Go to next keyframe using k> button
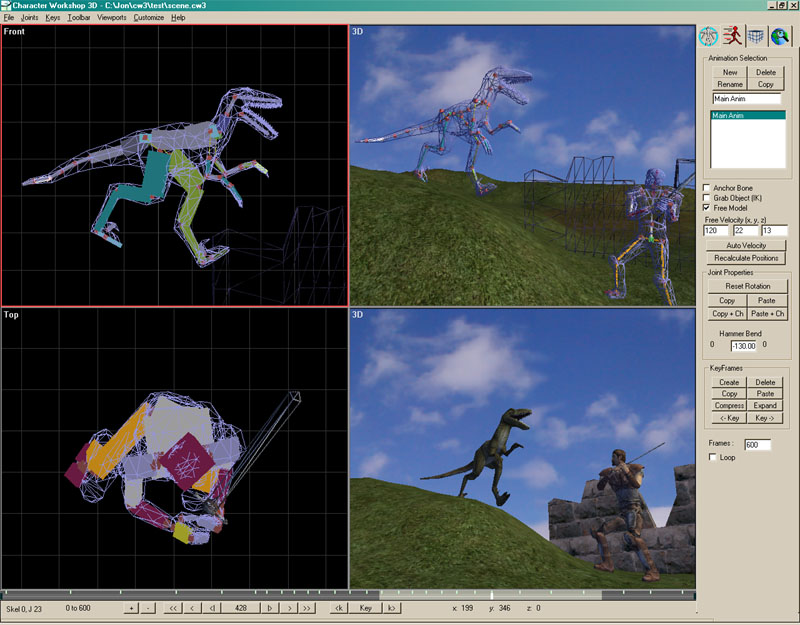This screenshot has height=625, width=800. pos(392,608)
